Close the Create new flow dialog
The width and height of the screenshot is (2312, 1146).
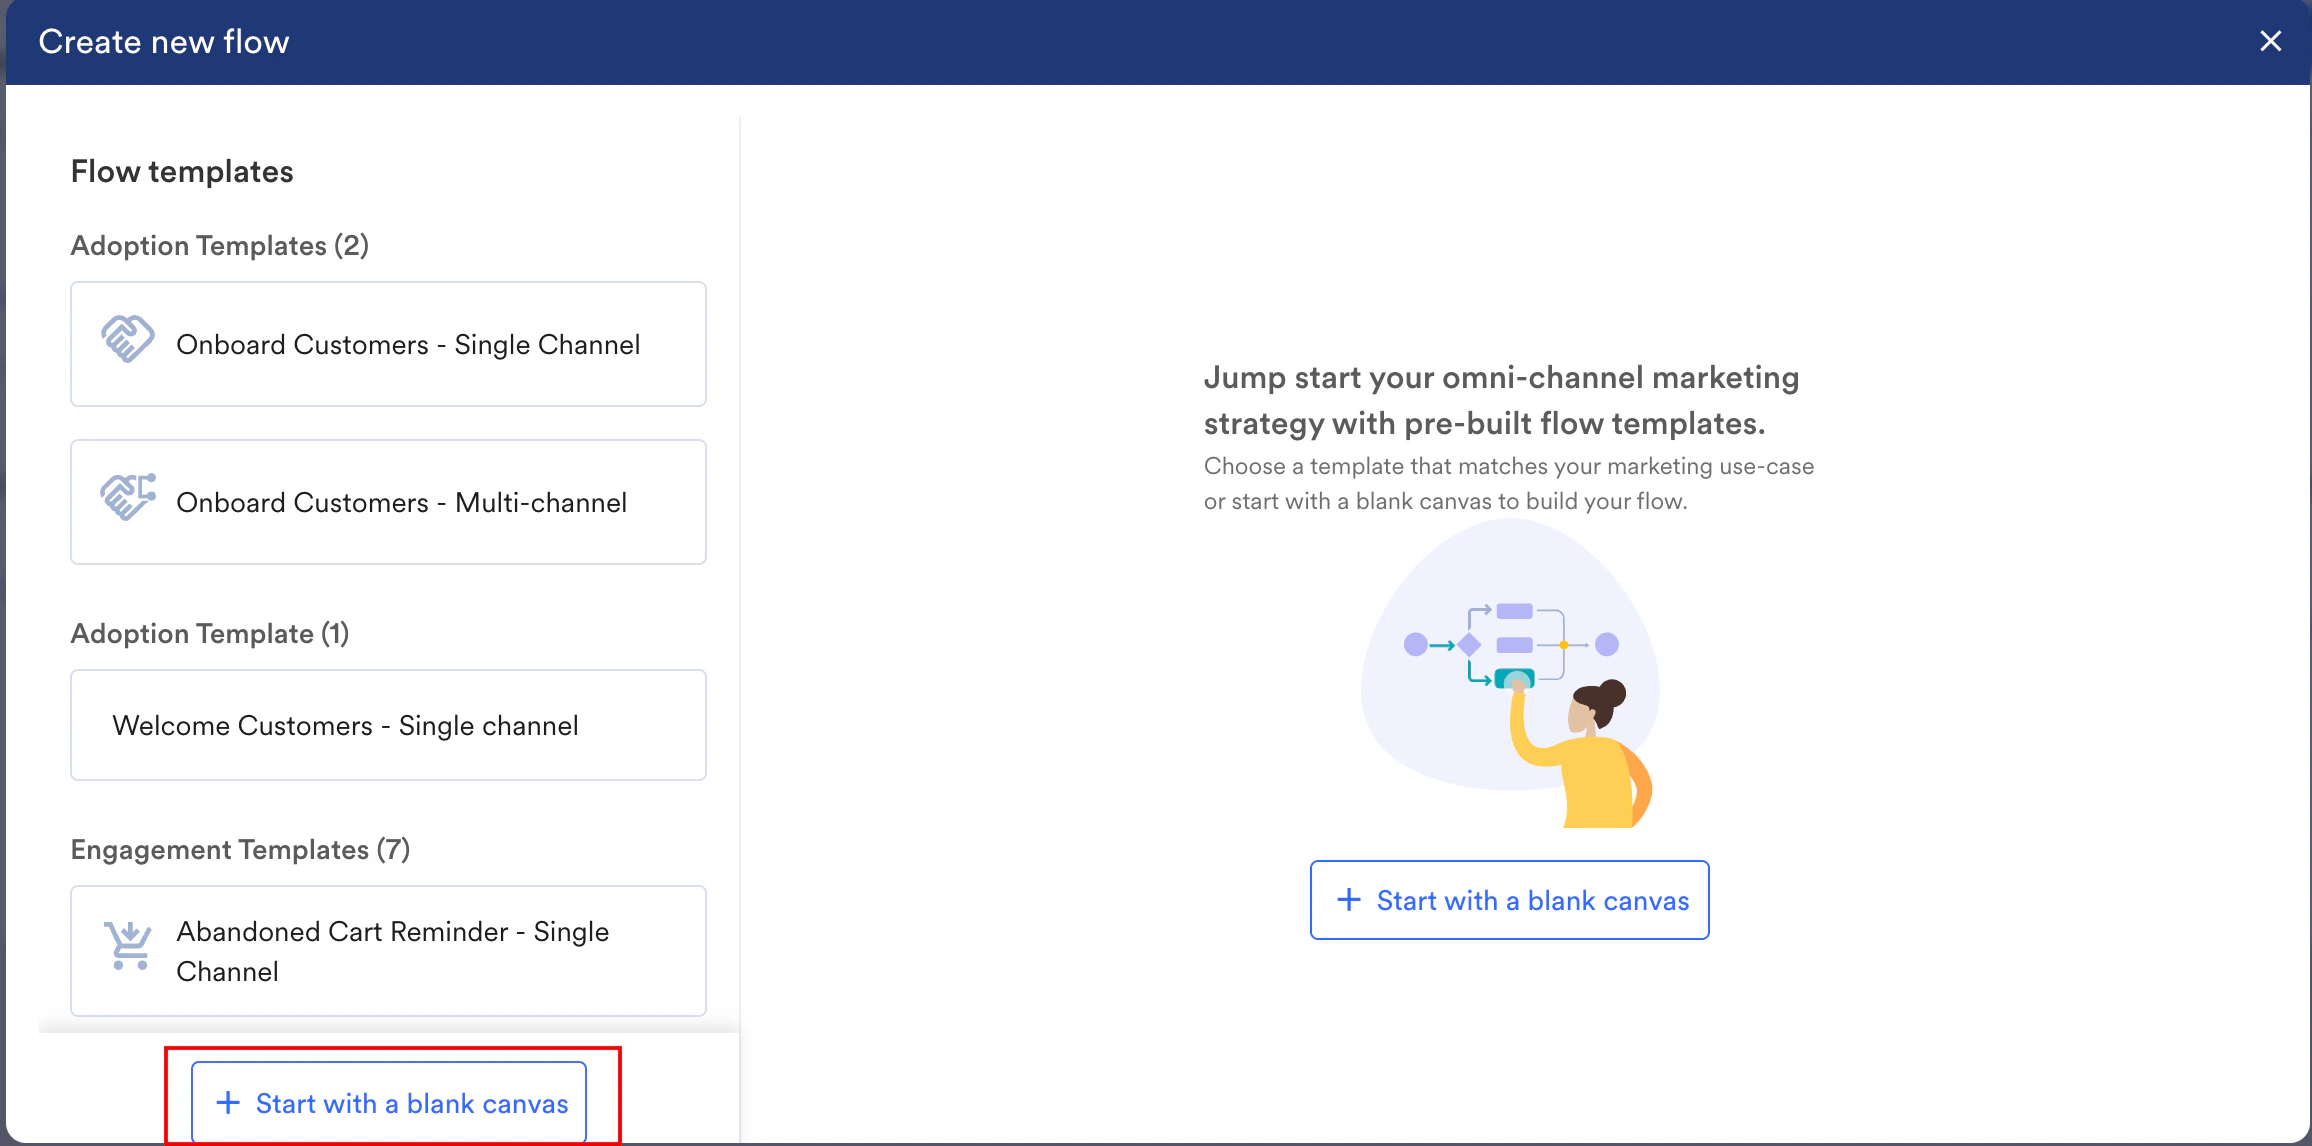[x=2270, y=41]
